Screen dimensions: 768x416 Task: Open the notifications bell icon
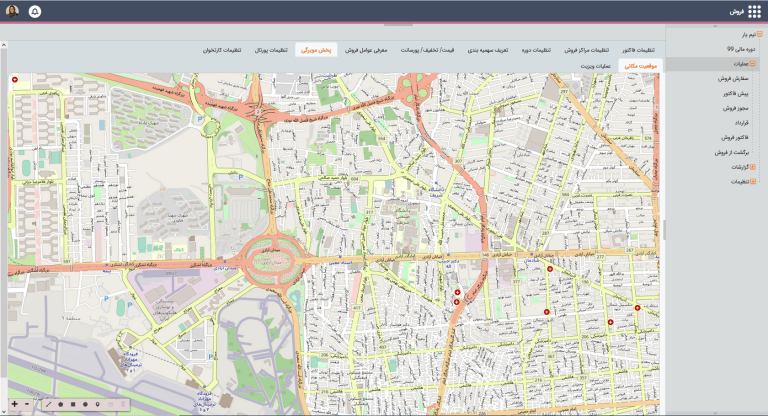35,11
